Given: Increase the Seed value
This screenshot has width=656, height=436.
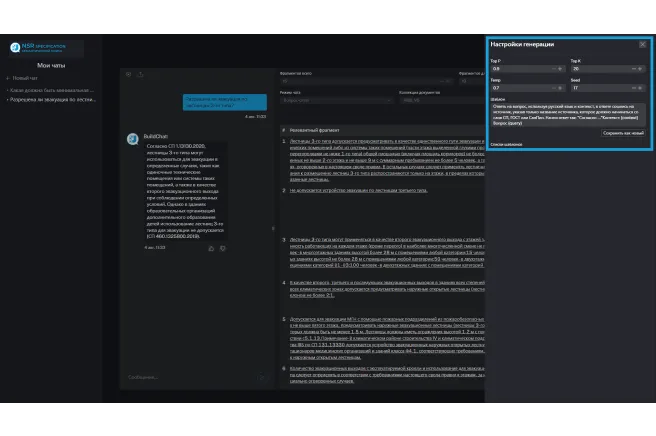Looking at the screenshot, I should pos(642,87).
